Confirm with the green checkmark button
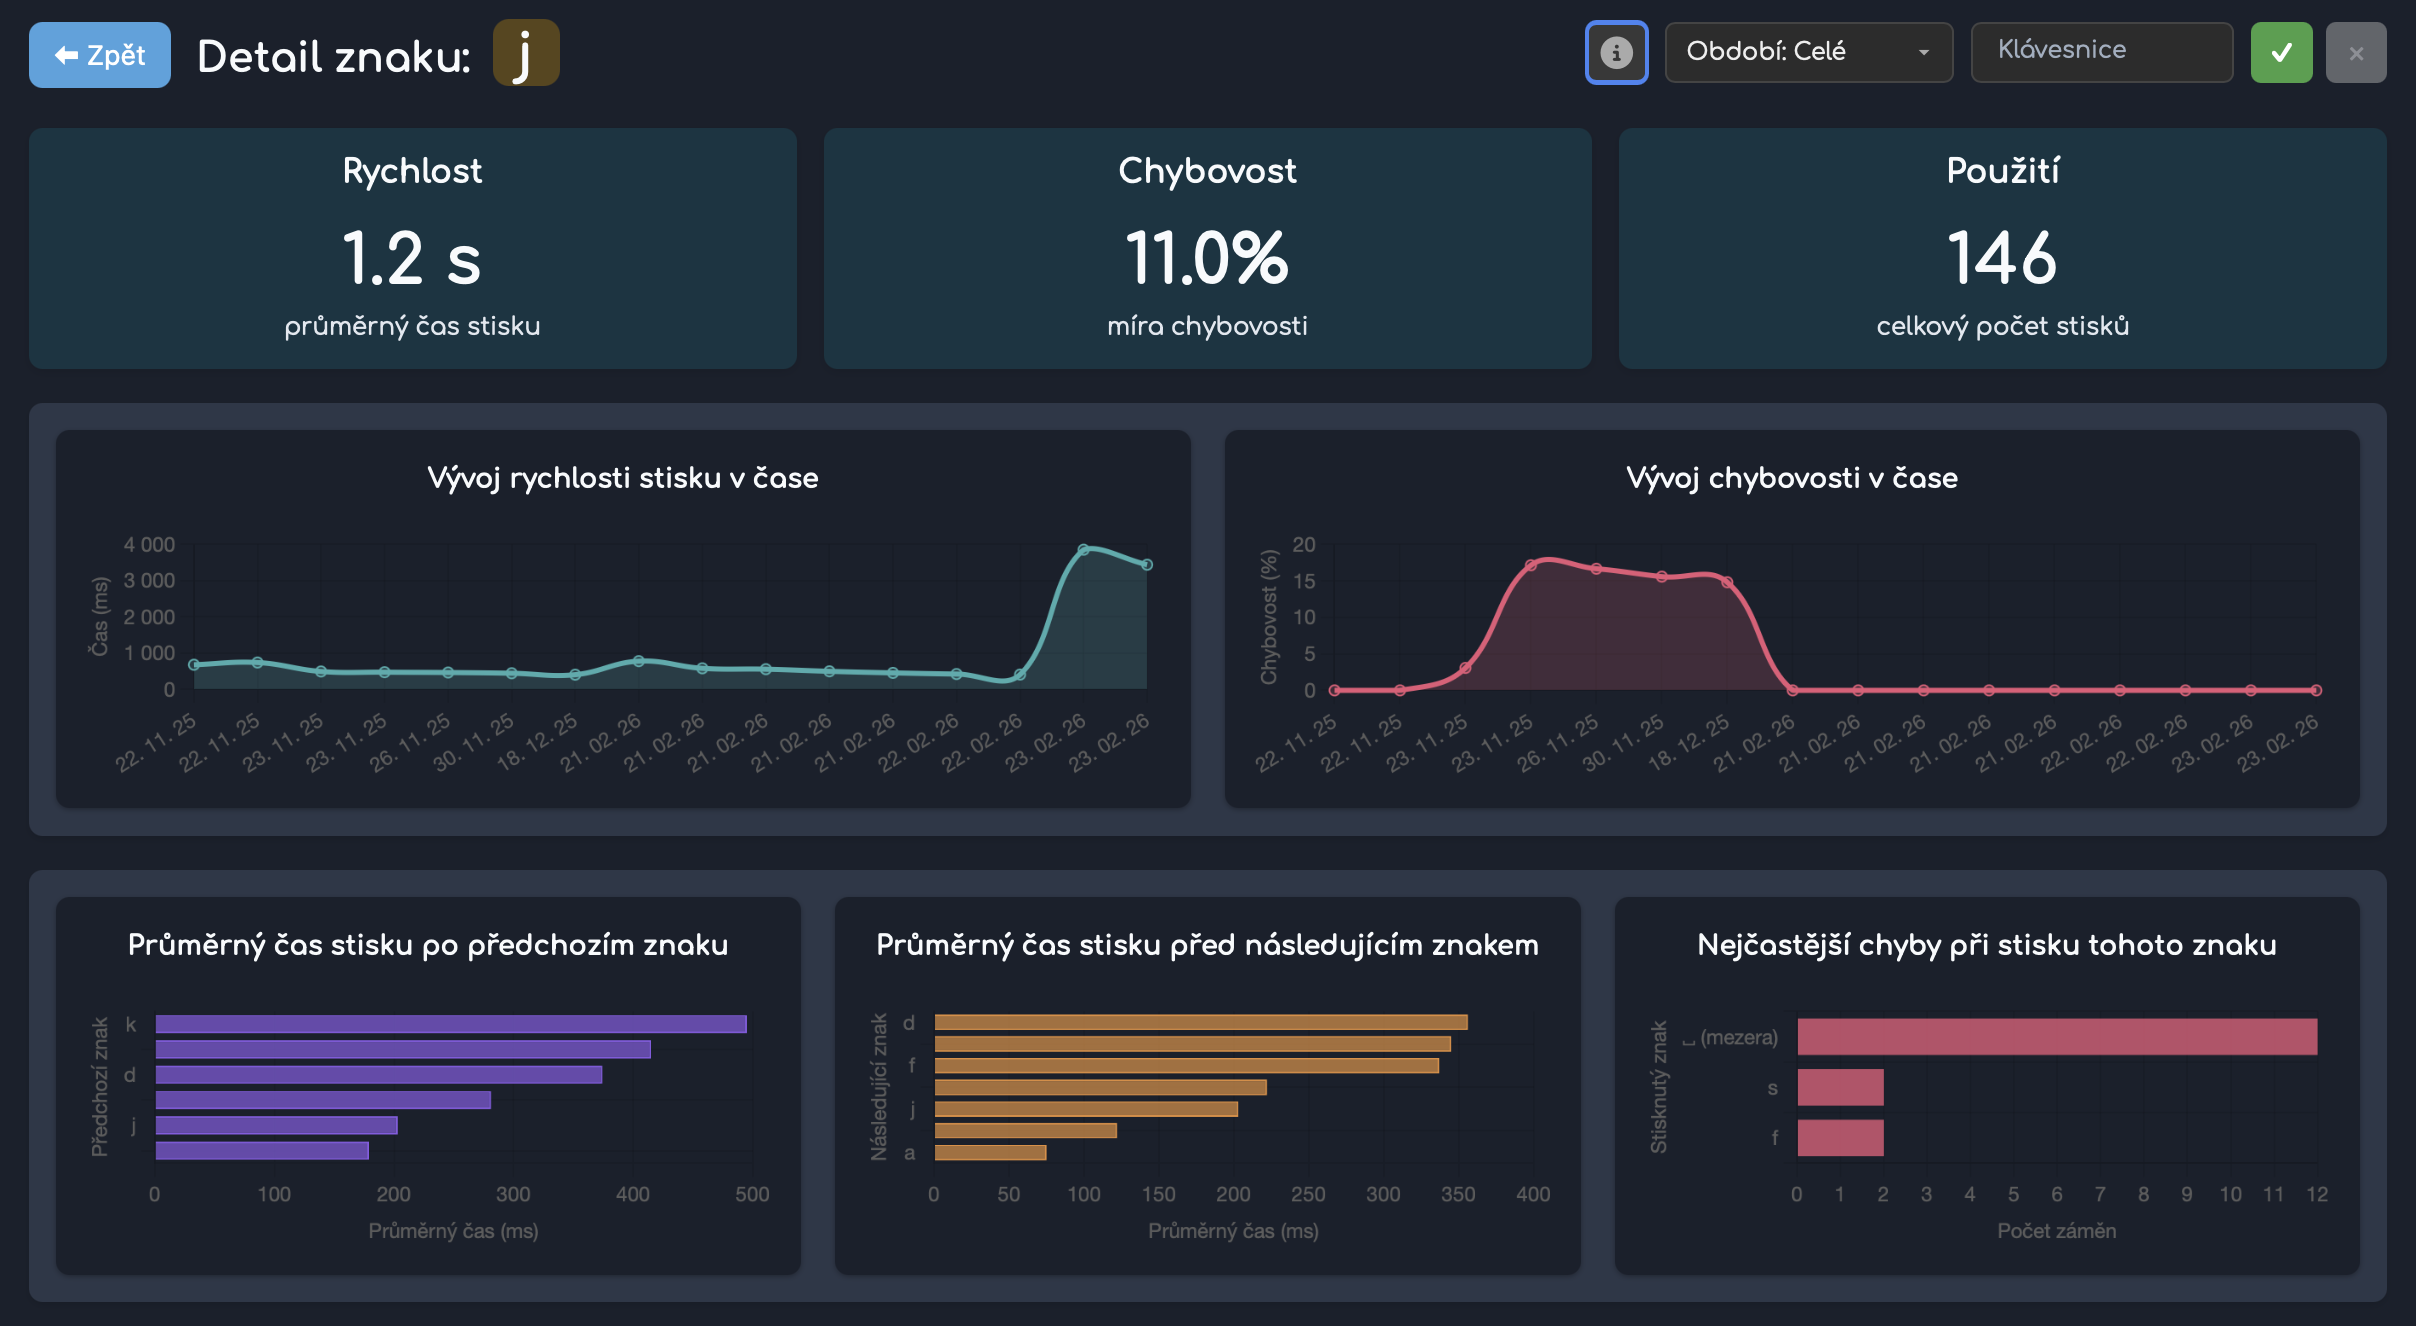The image size is (2416, 1326). tap(2281, 53)
